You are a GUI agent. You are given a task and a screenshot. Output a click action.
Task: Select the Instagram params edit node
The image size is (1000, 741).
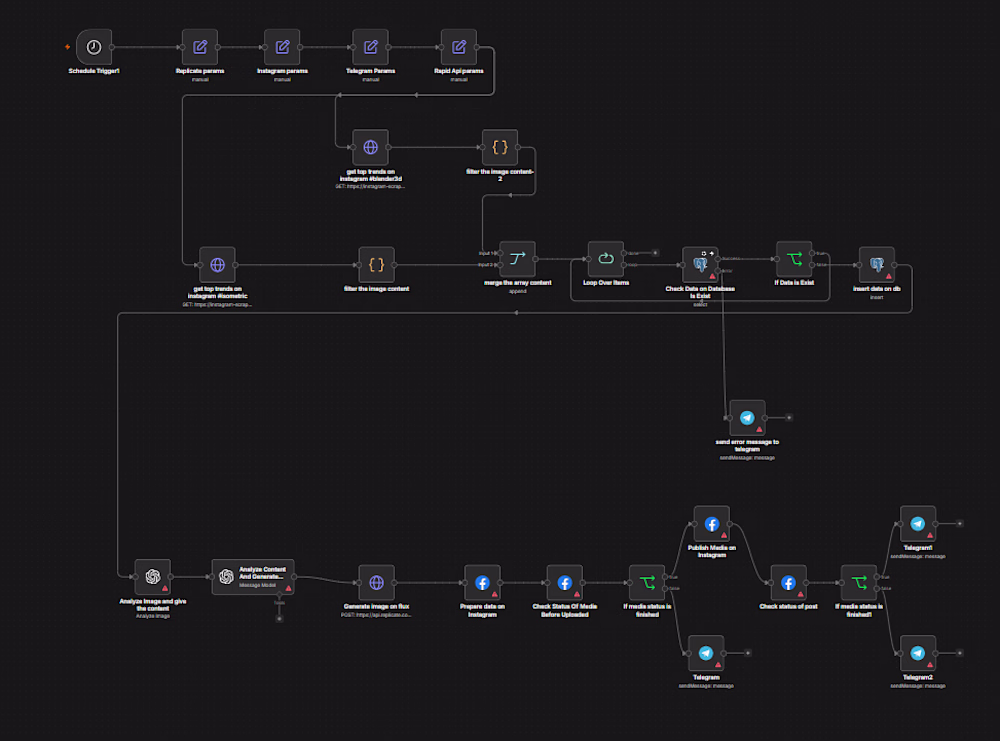tap(282, 47)
